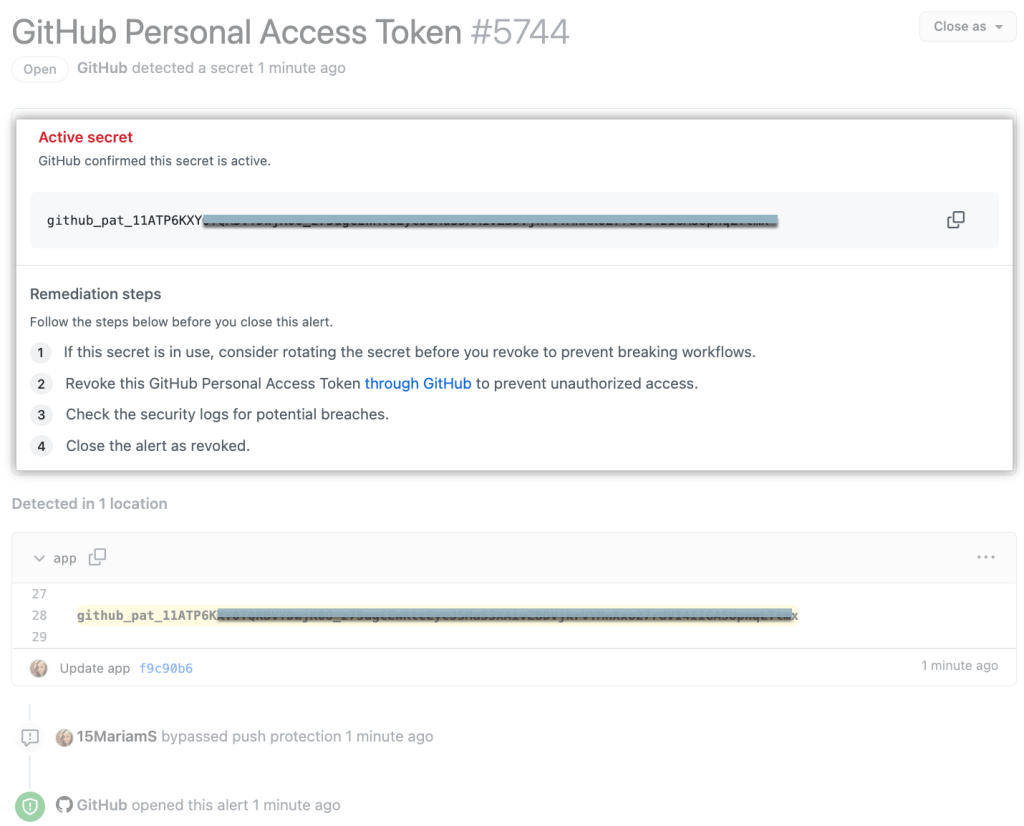This screenshot has width=1024, height=826.
Task: Select line number 28 in the code view
Action: click(40, 615)
